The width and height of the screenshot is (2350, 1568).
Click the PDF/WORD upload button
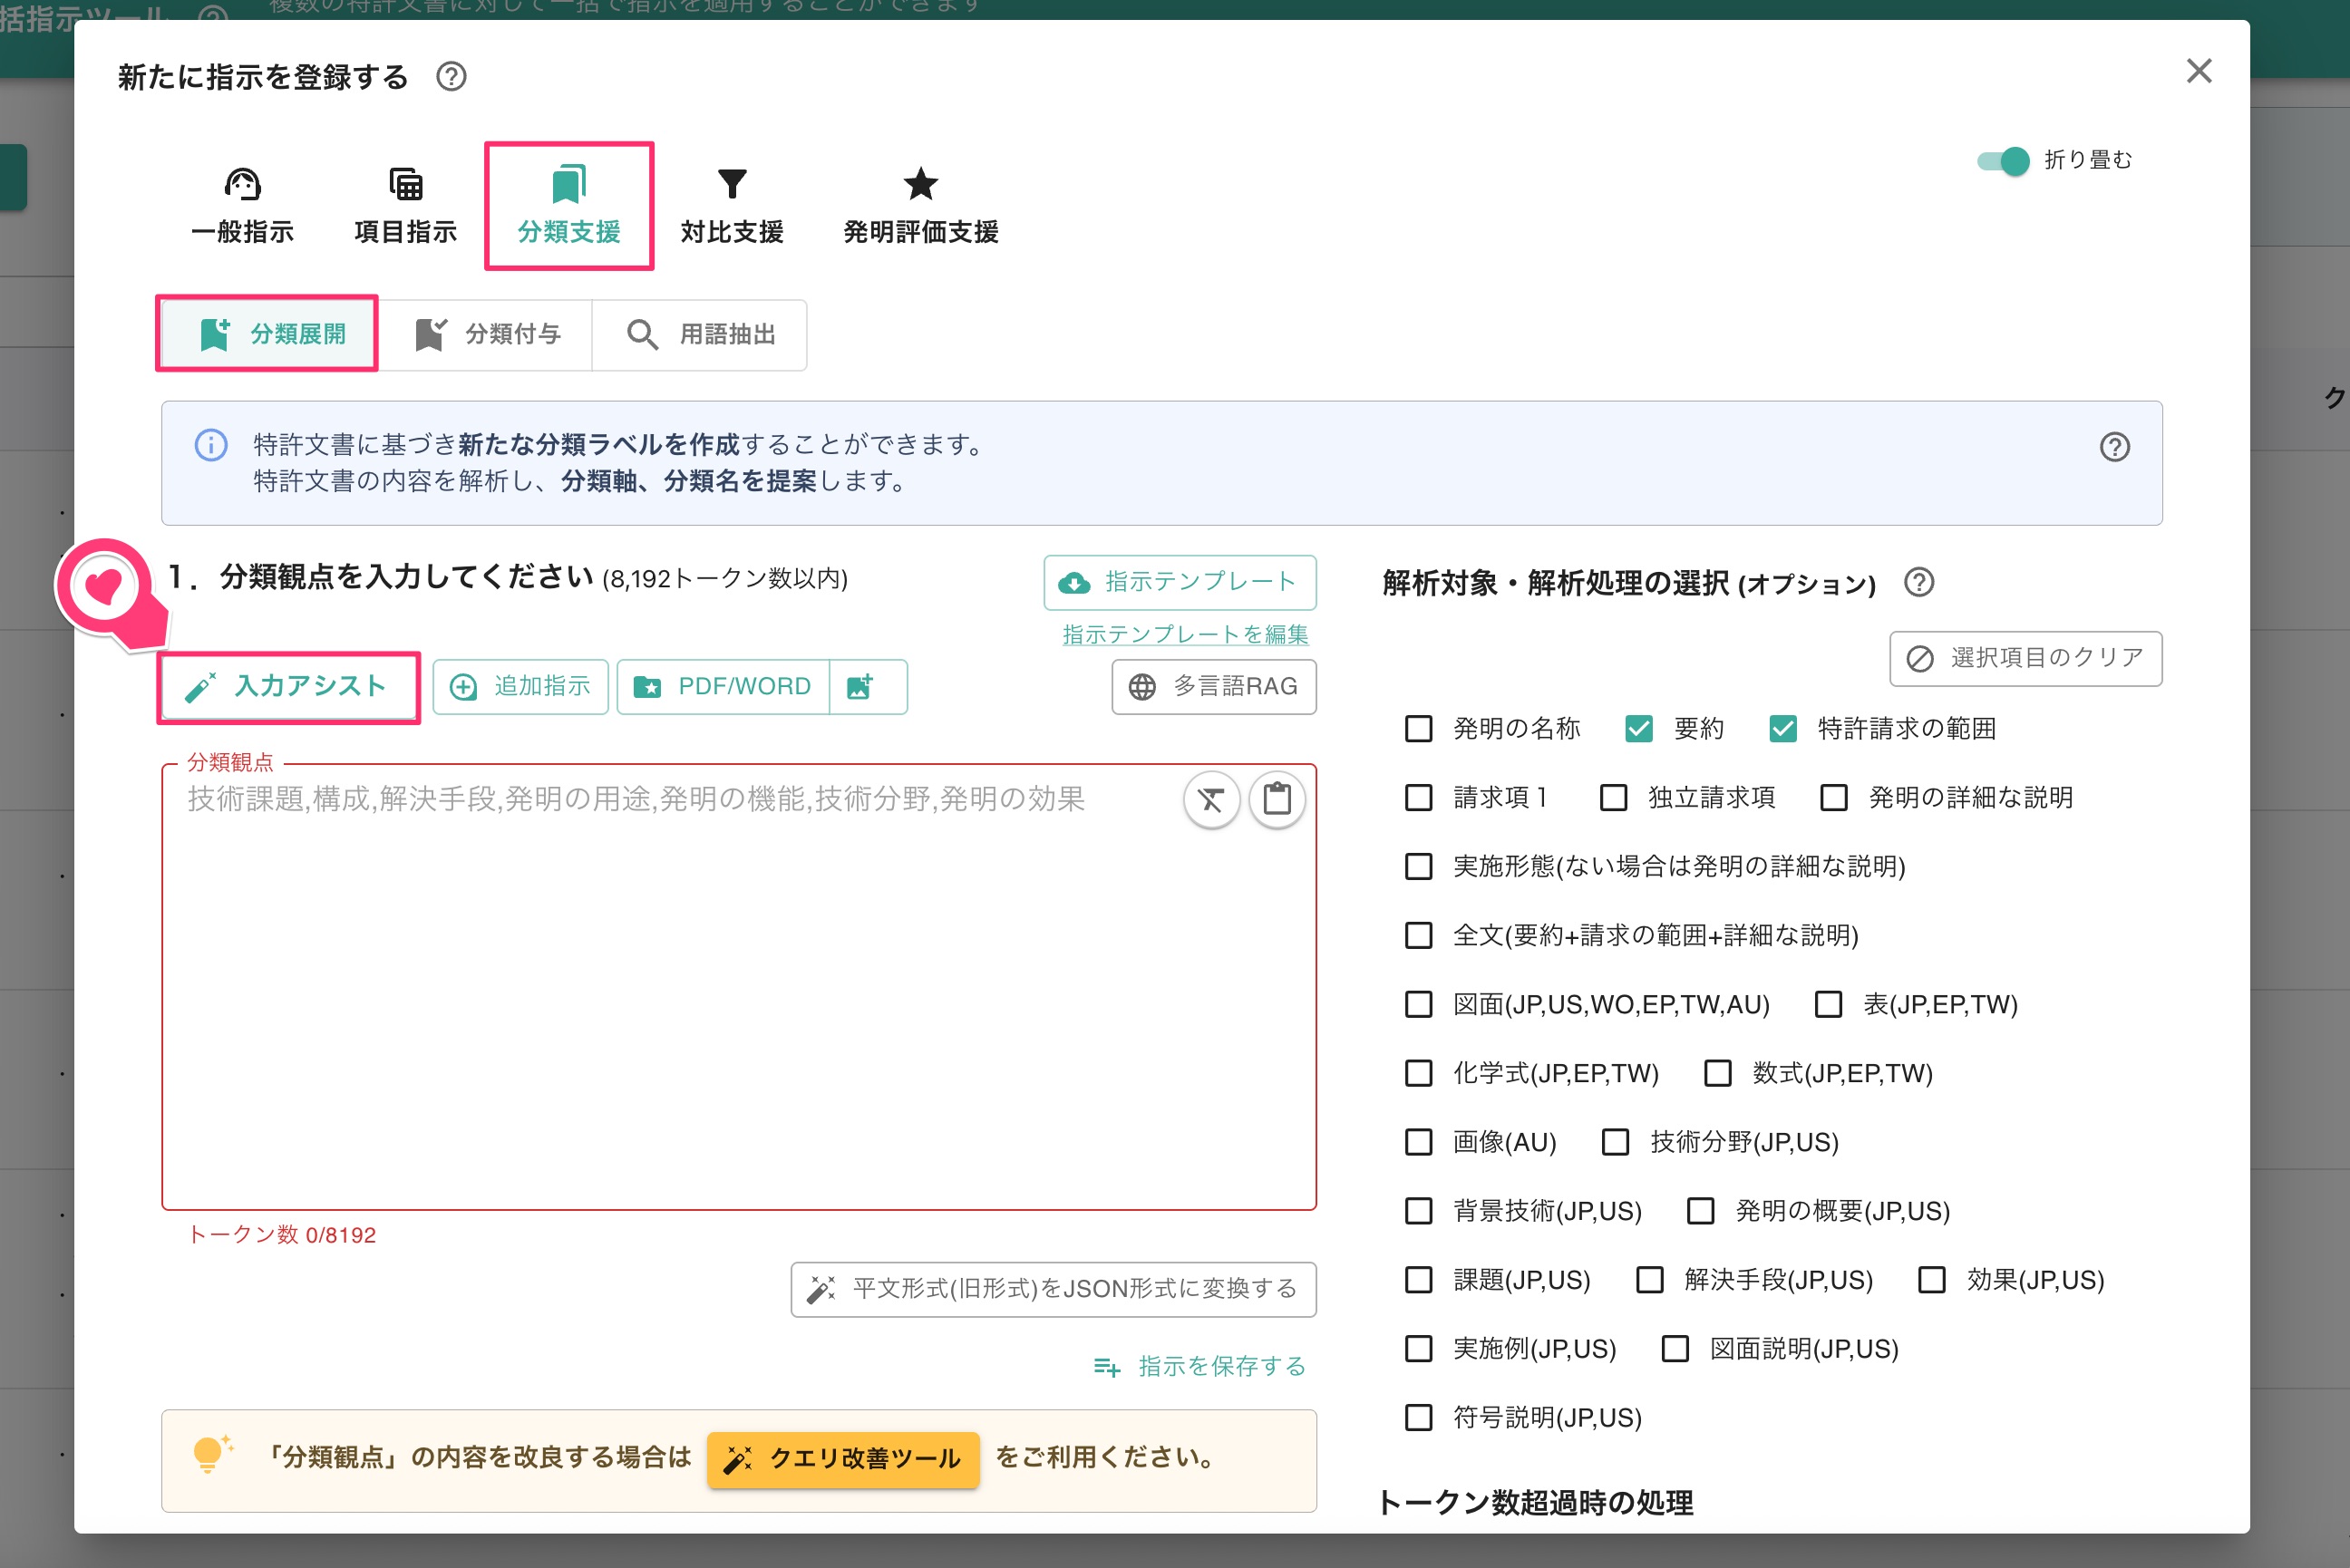click(723, 686)
